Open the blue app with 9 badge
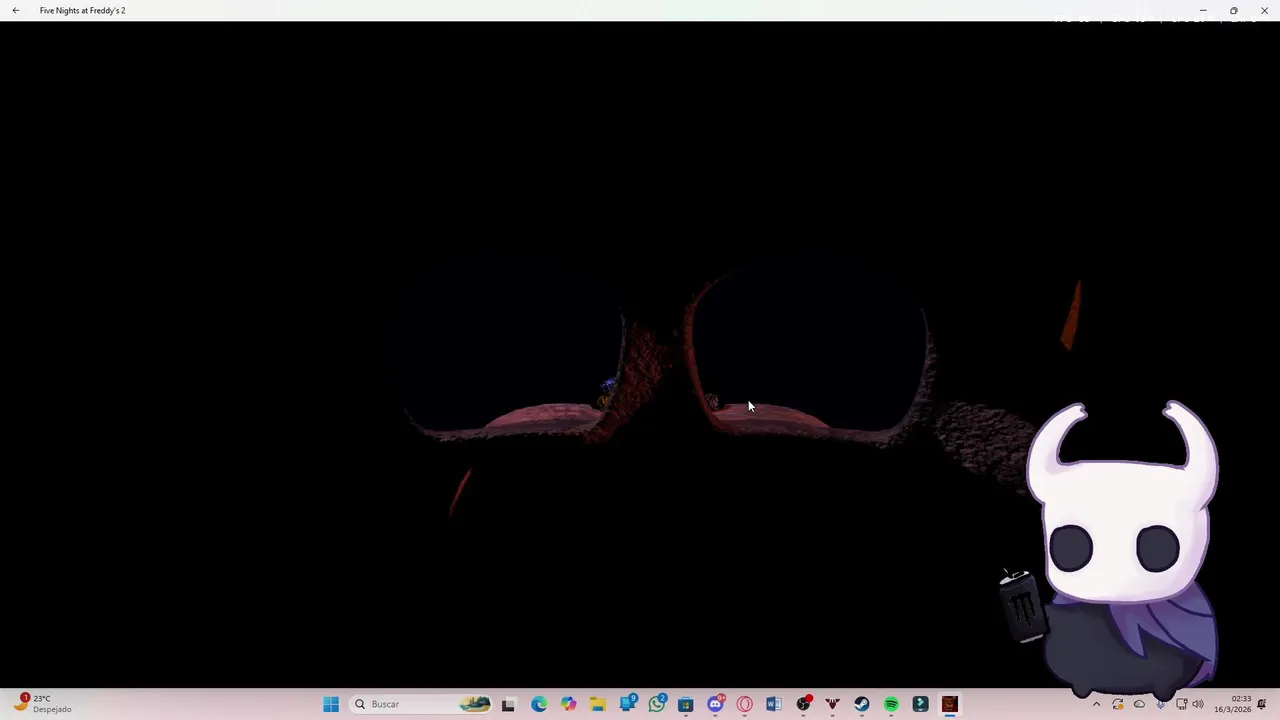The width and height of the screenshot is (1280, 720). [x=627, y=704]
